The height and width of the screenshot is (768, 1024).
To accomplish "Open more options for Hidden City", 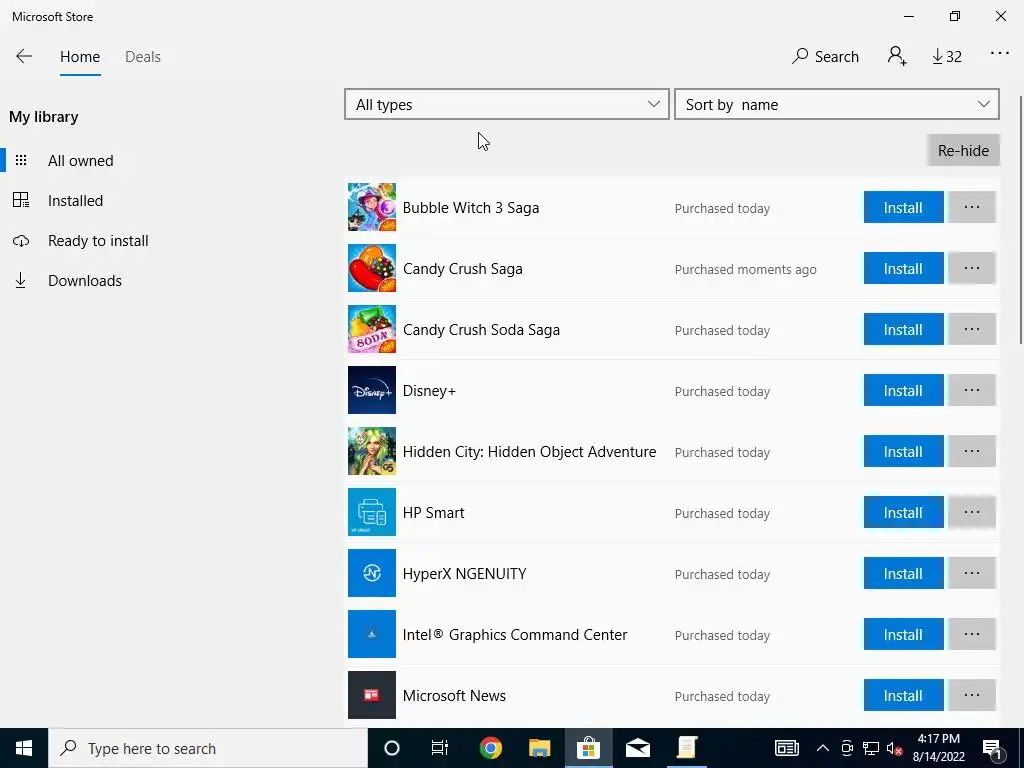I will 972,451.
